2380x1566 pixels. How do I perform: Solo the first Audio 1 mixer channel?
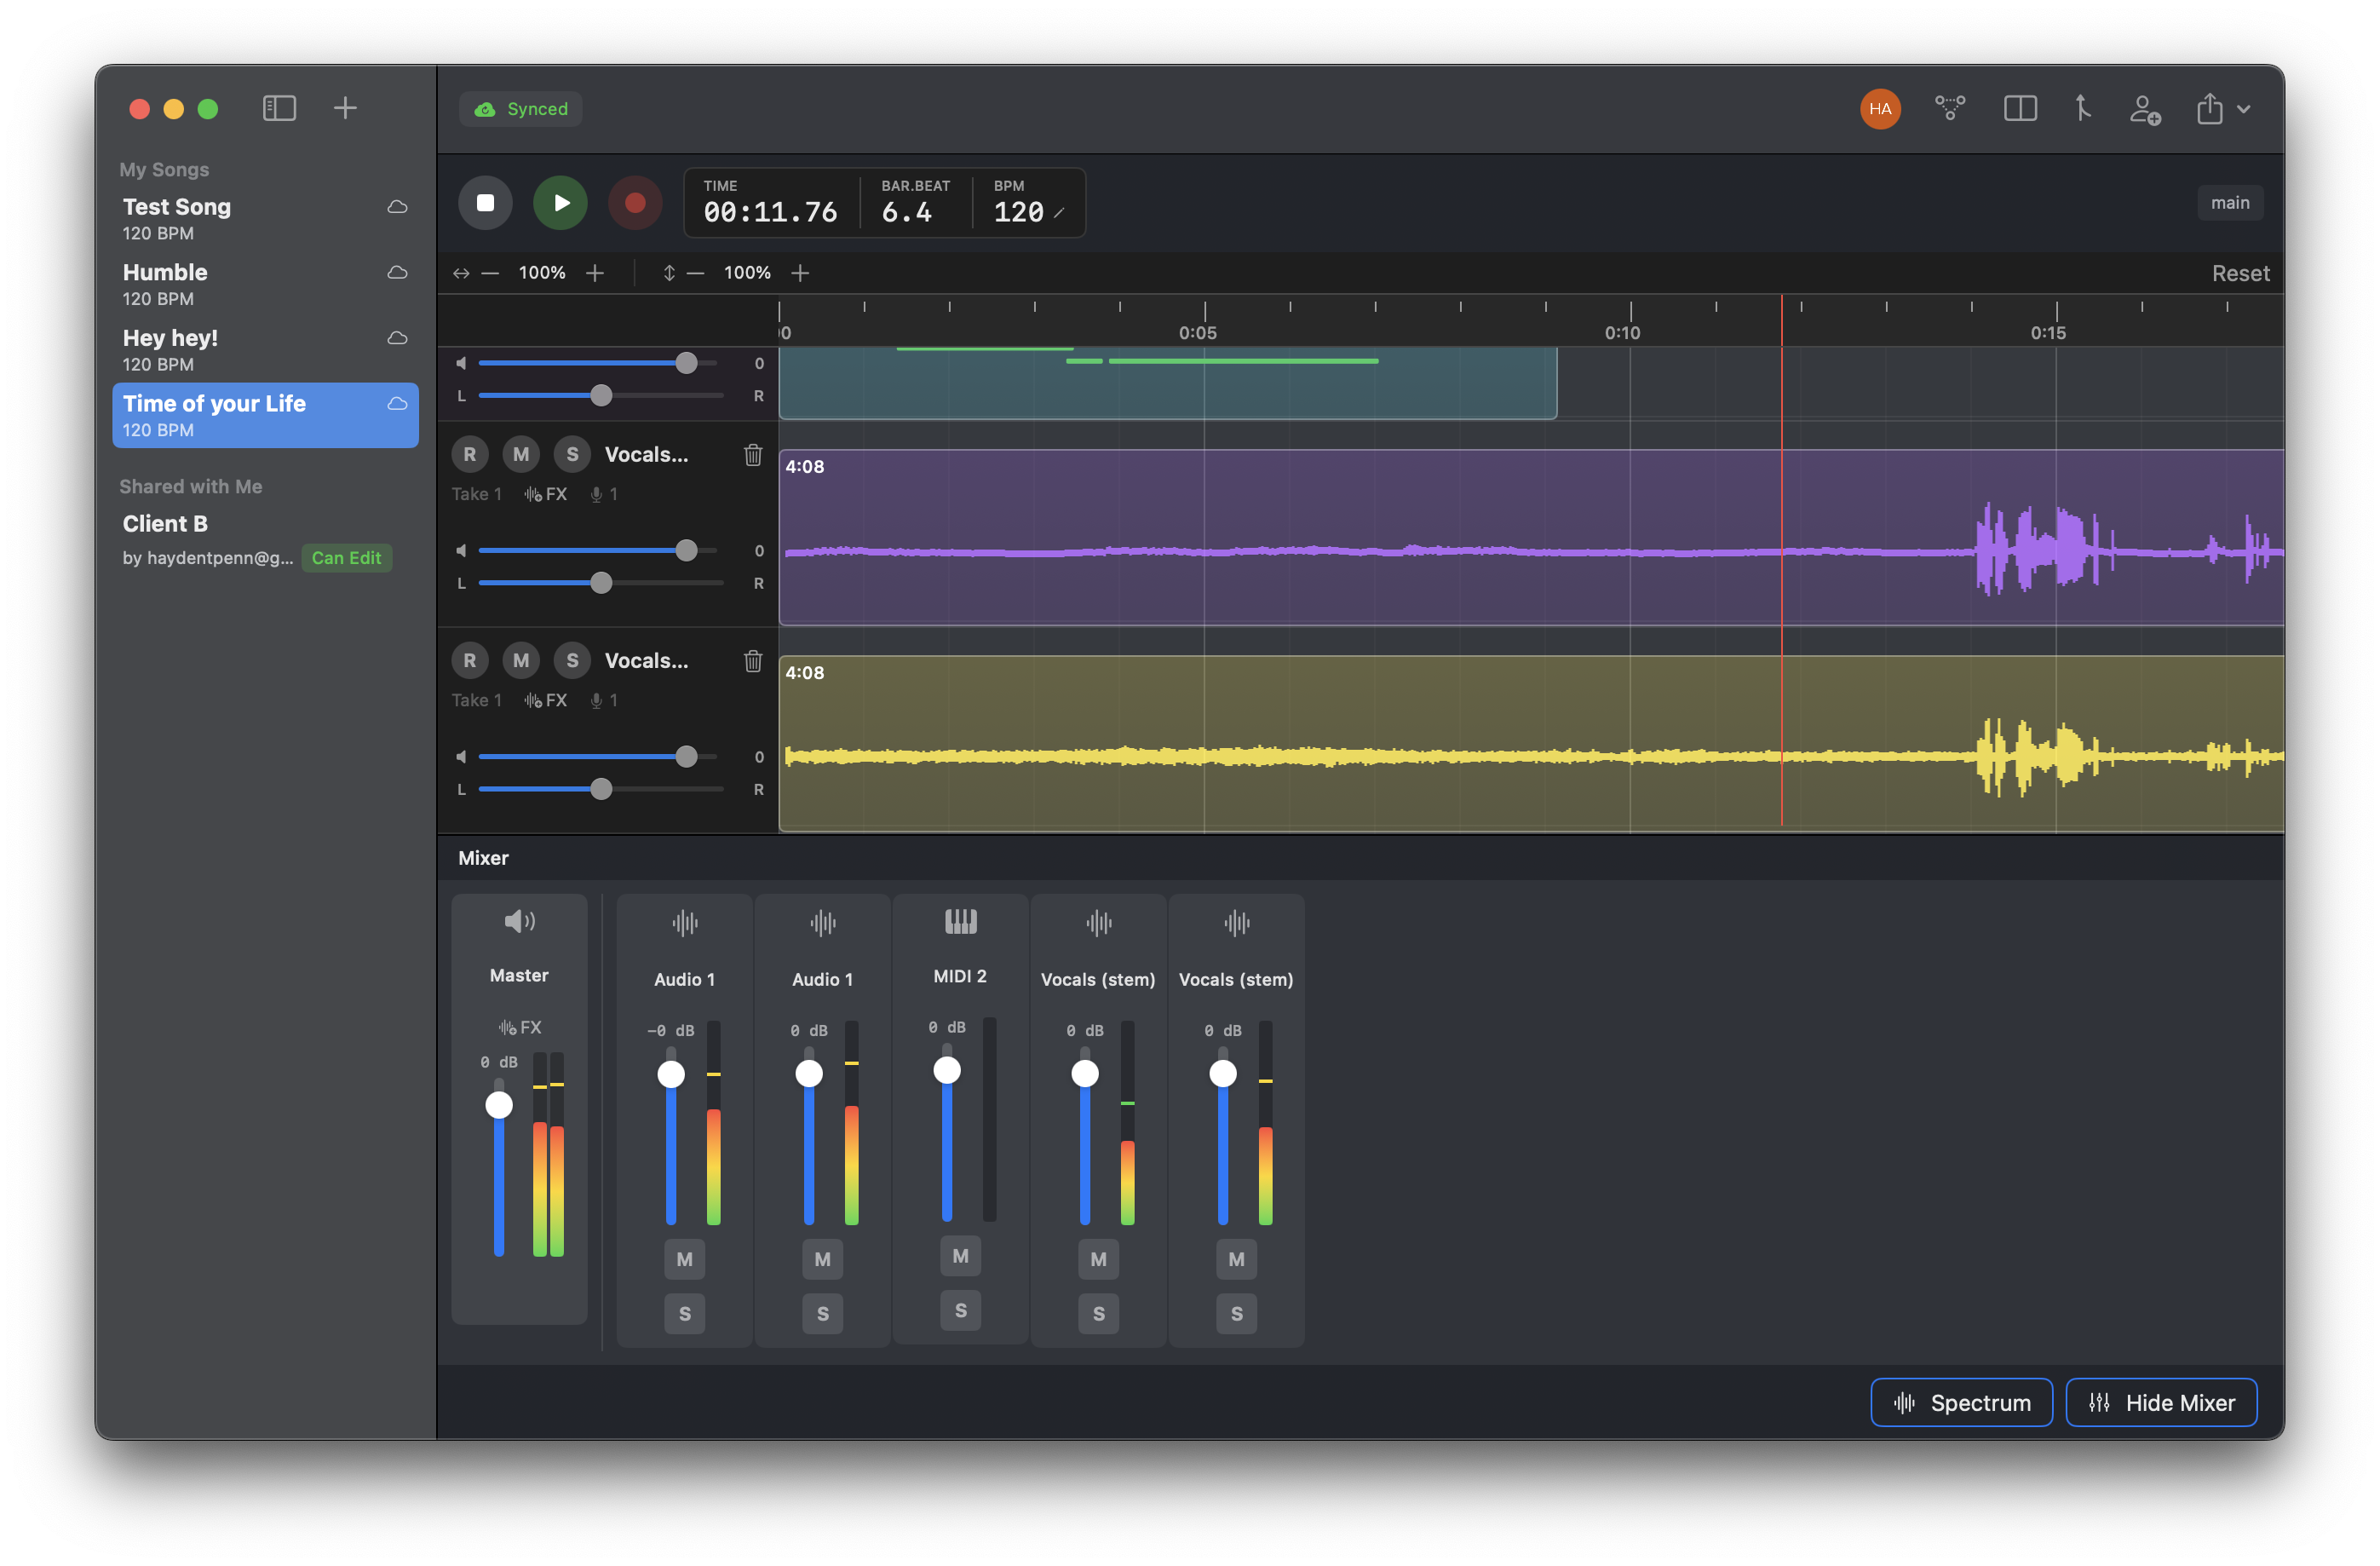(684, 1313)
